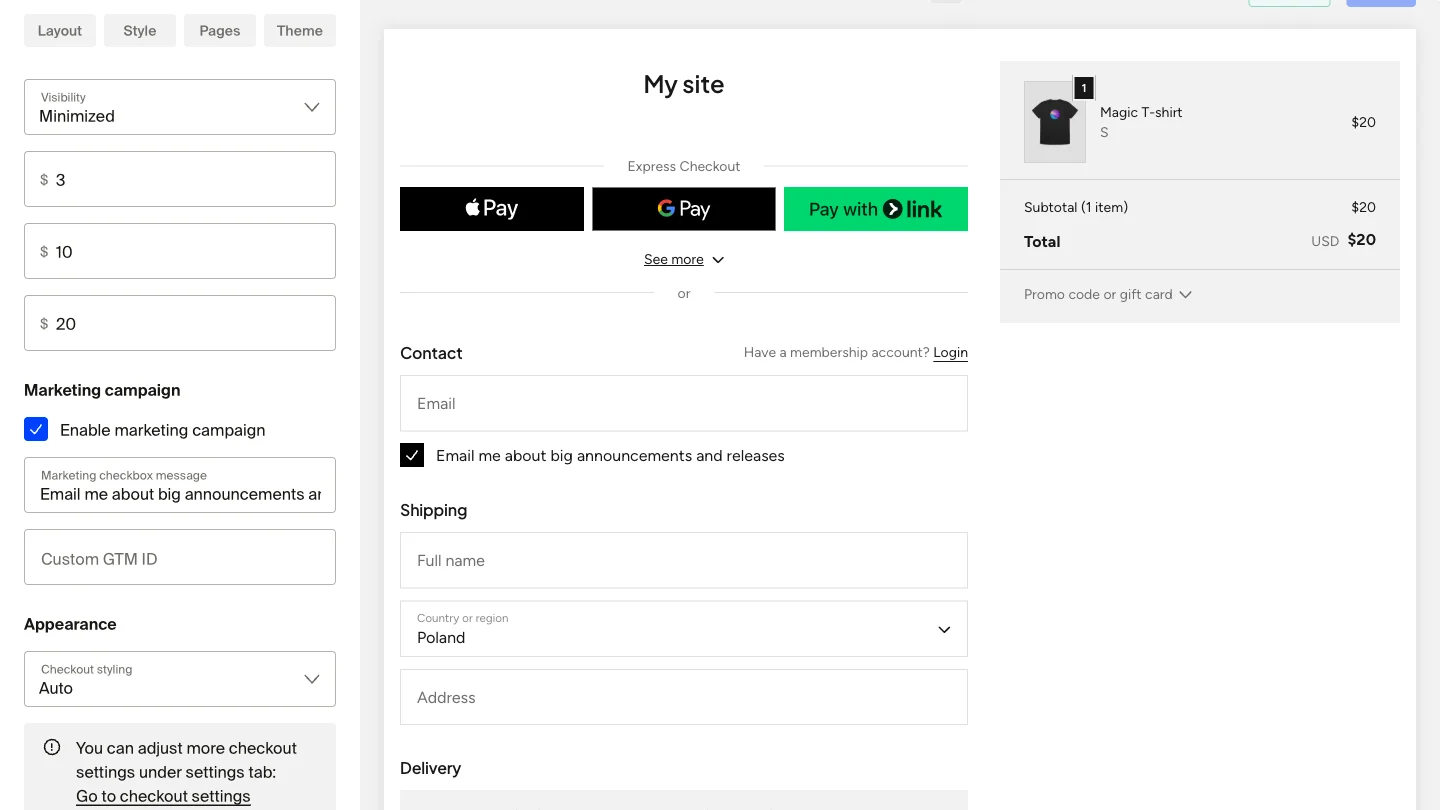This screenshot has height=810, width=1440.
Task: Click the Marketing campaign heading
Action: click(x=102, y=390)
